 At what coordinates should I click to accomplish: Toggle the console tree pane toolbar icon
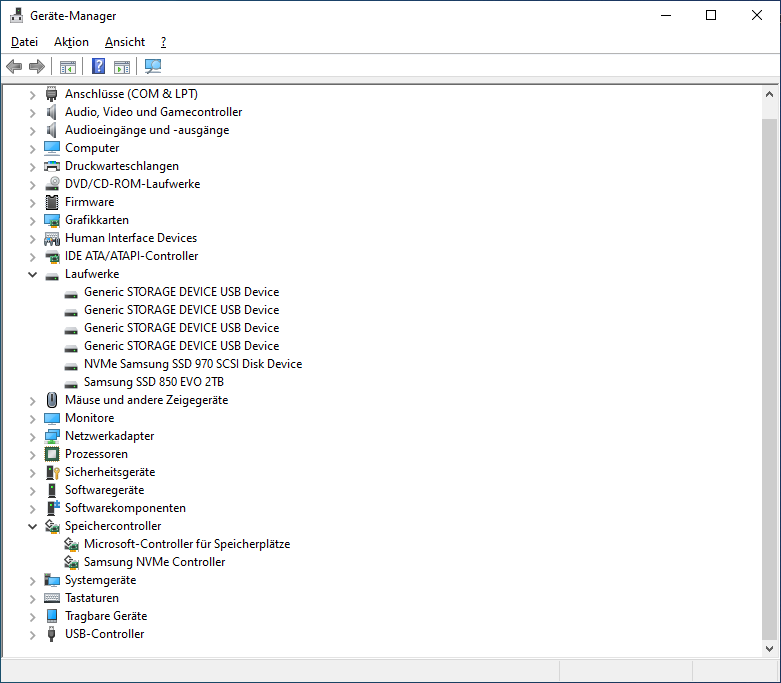[68, 66]
